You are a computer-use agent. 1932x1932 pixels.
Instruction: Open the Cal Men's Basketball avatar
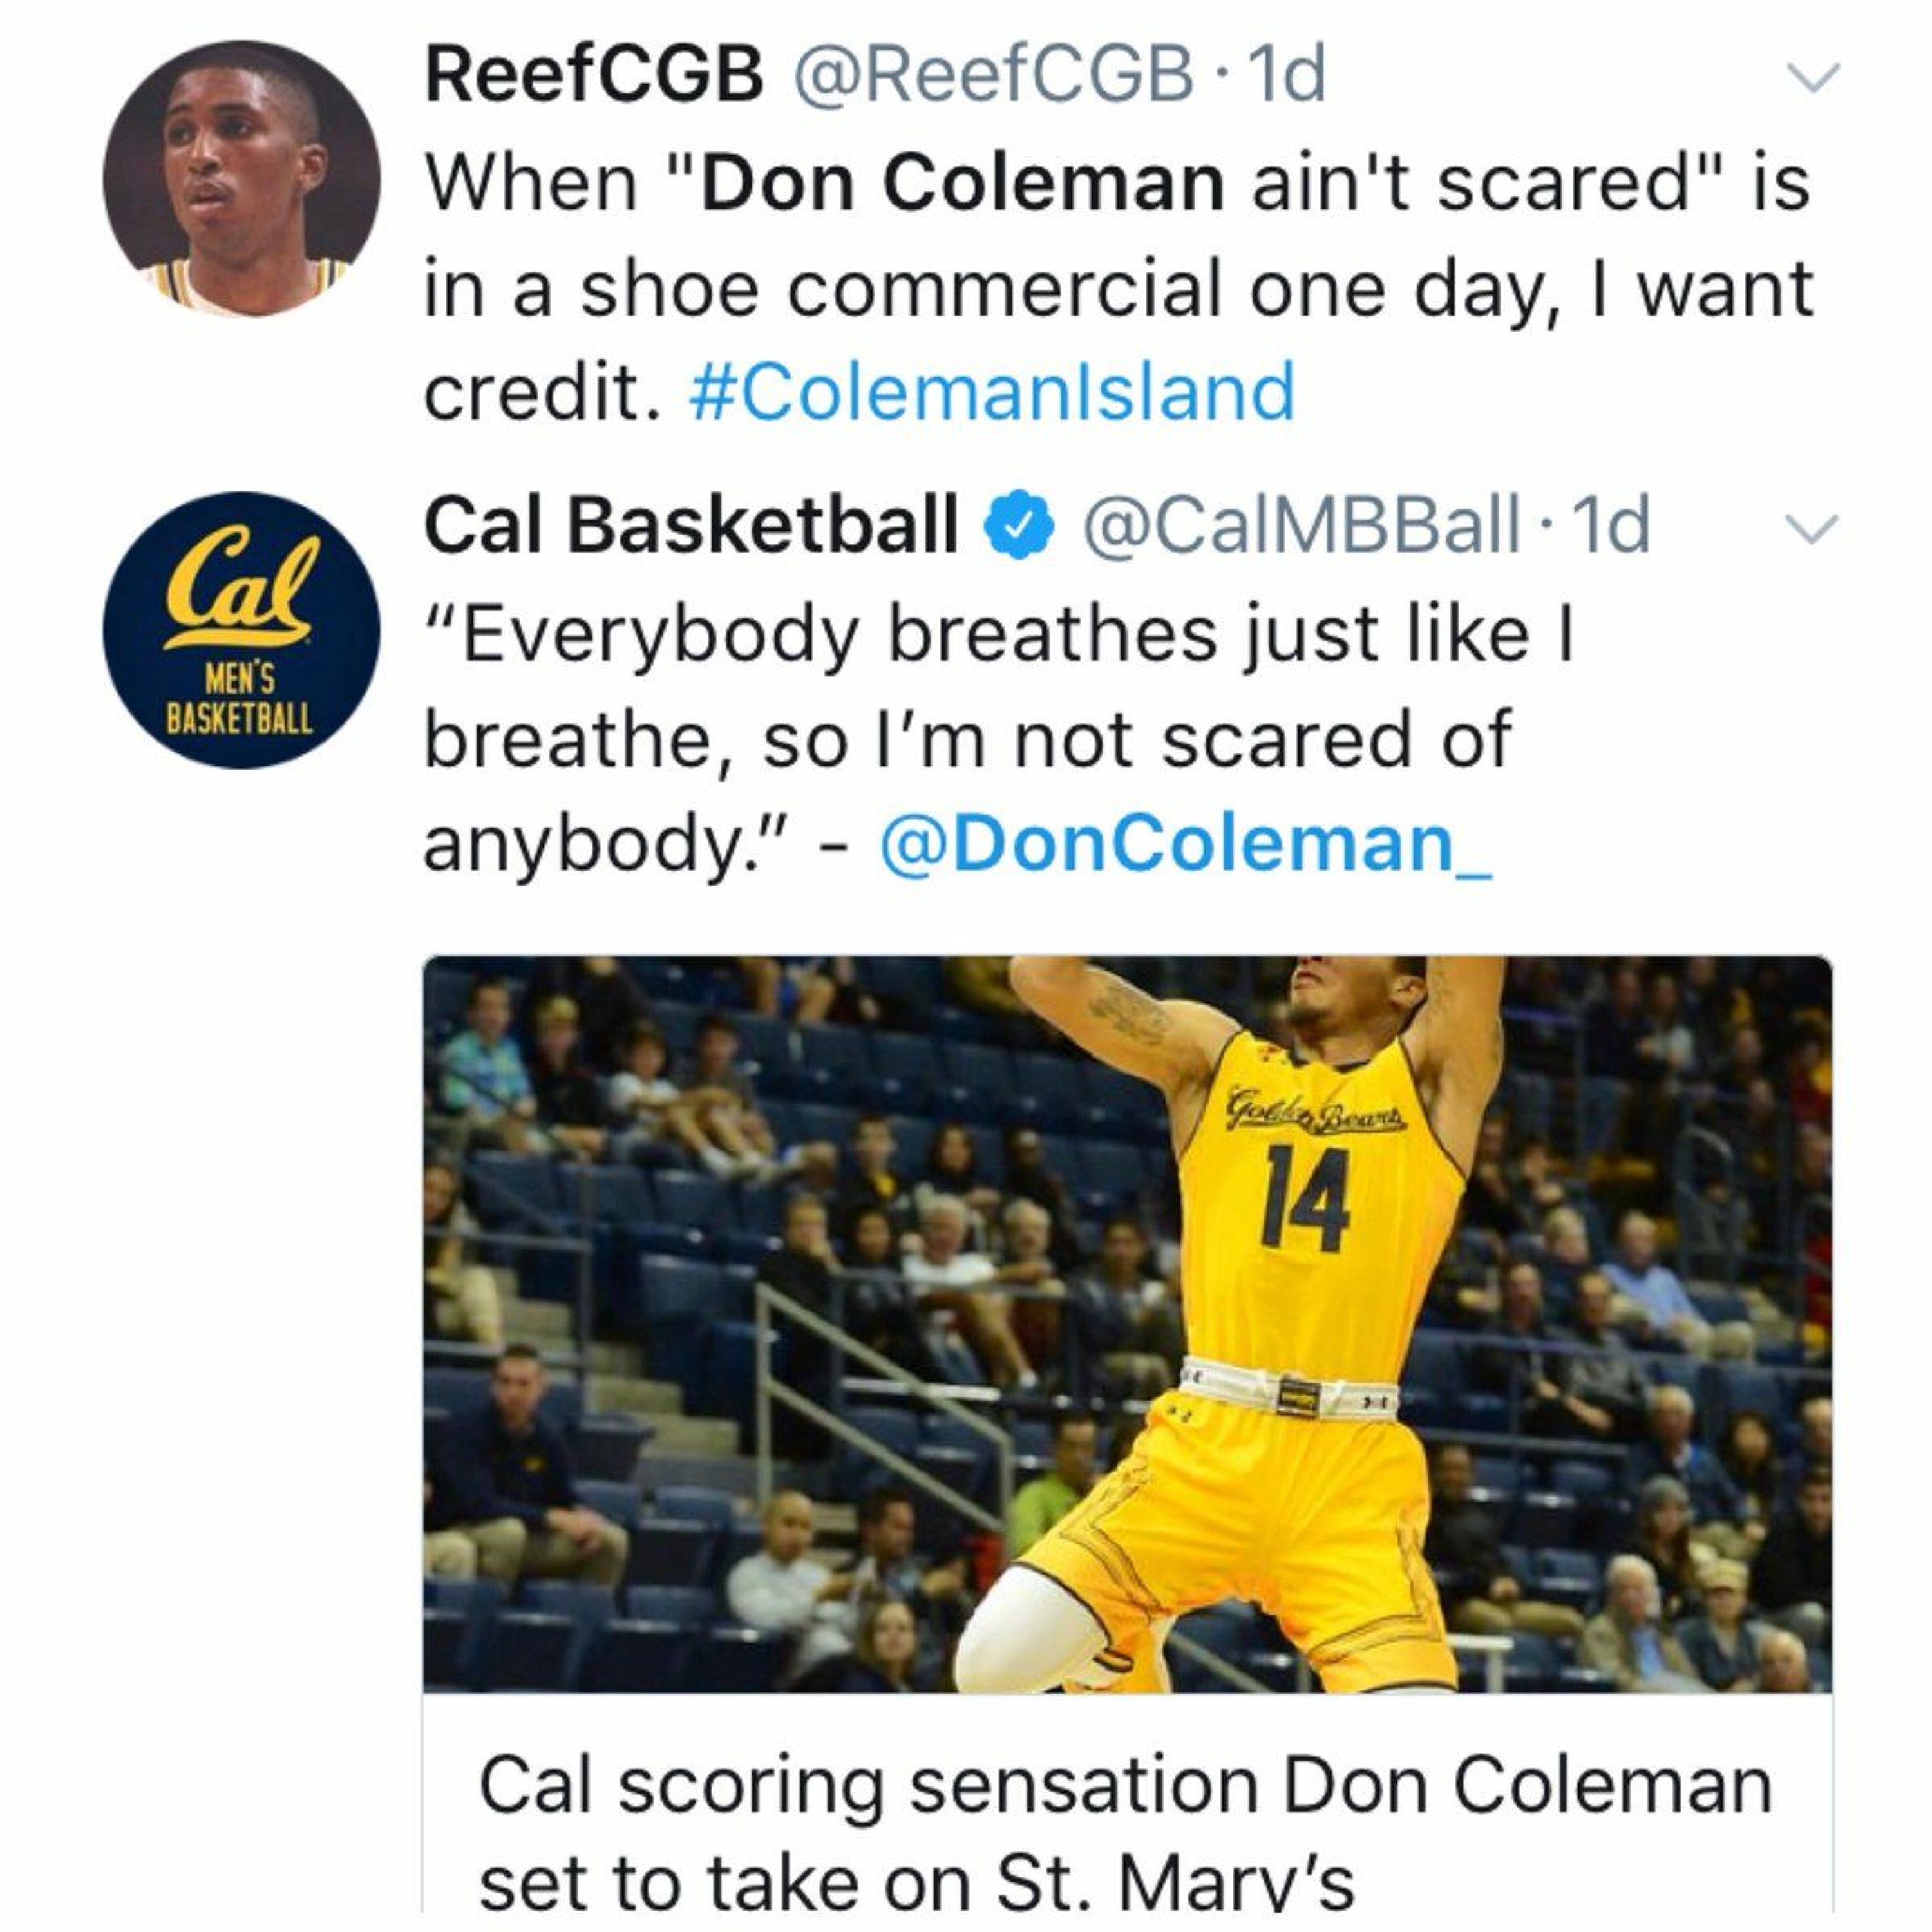click(241, 630)
